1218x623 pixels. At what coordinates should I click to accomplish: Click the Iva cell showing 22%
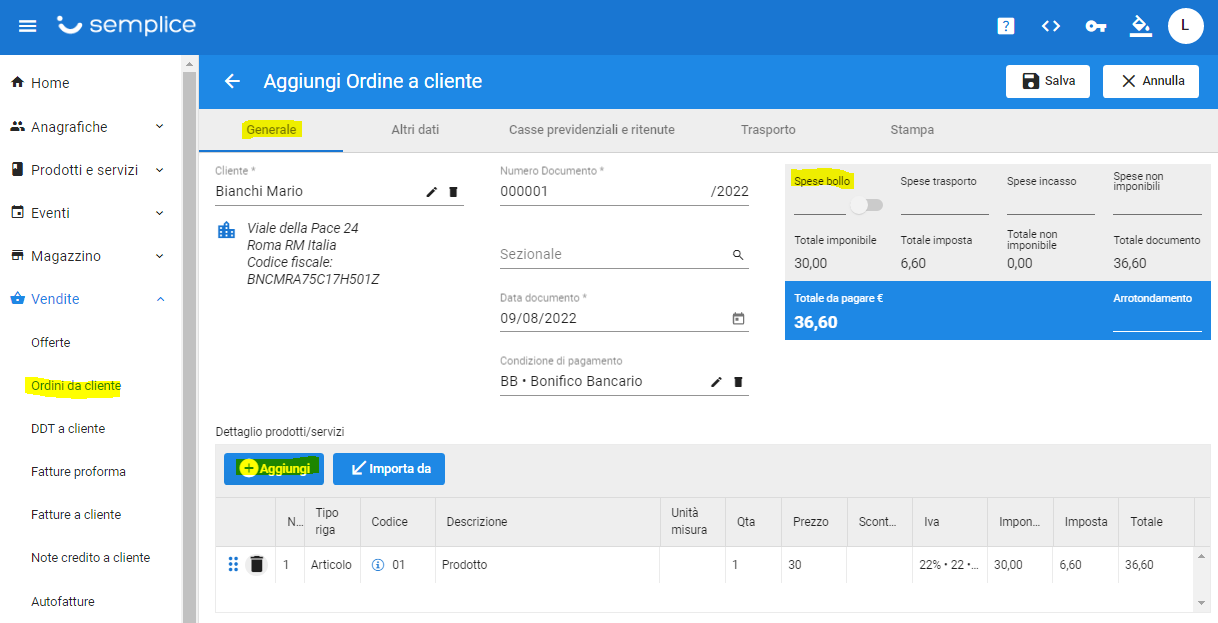point(948,565)
